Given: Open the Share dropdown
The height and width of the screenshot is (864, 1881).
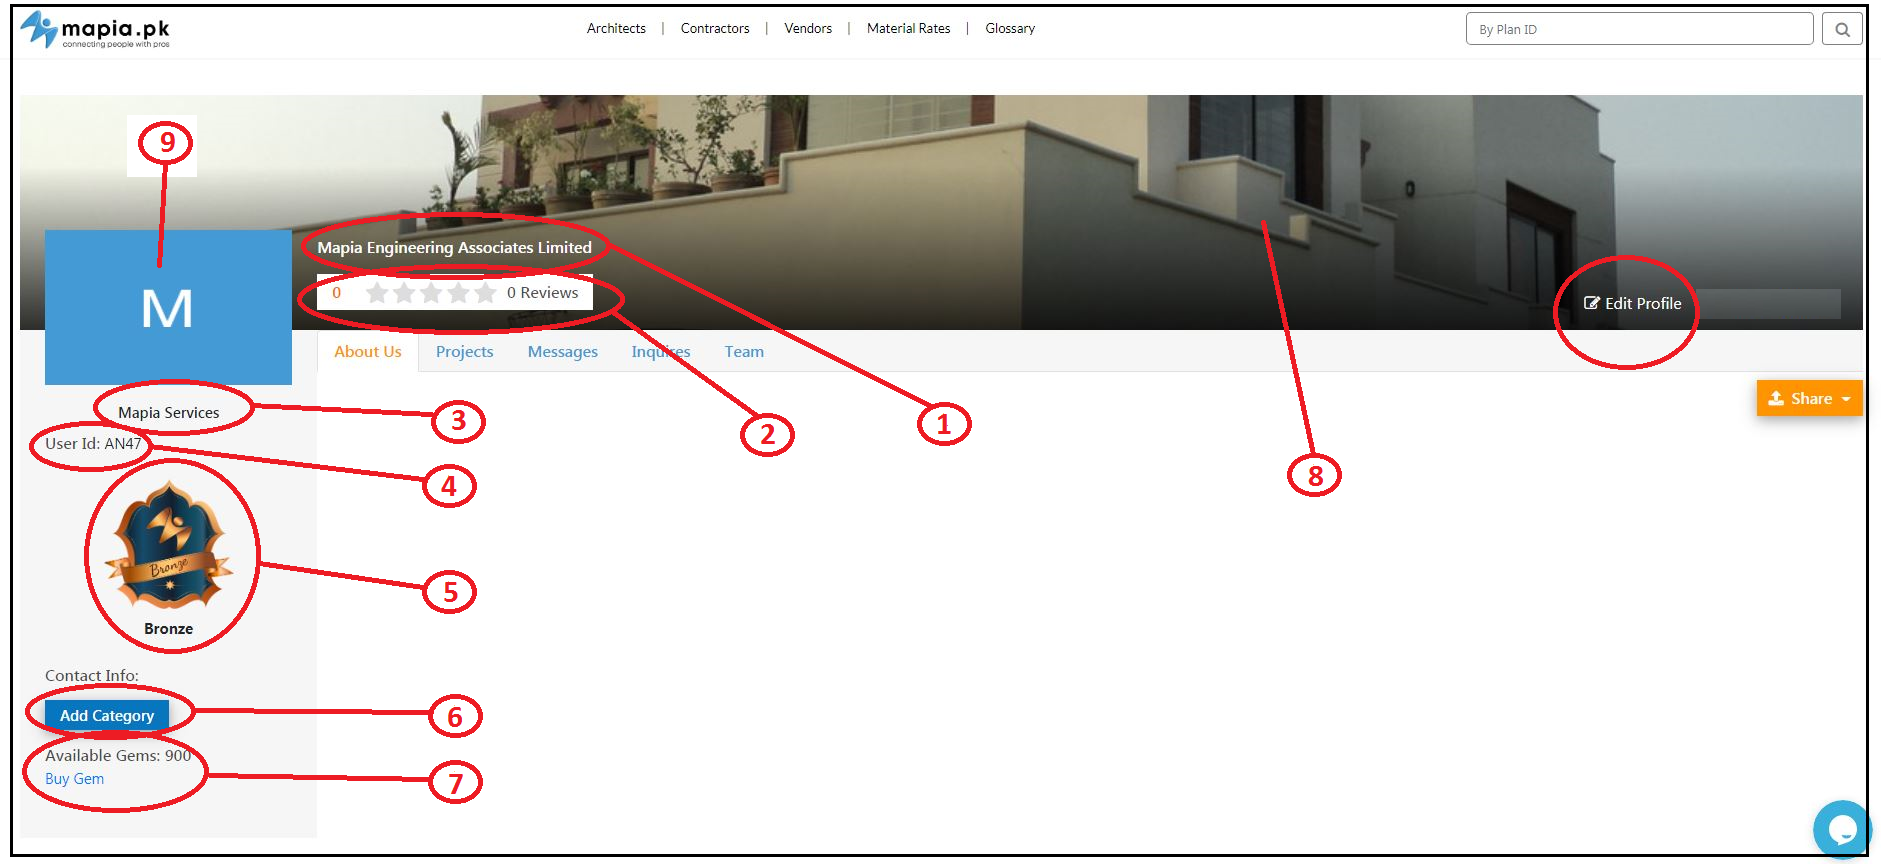Looking at the screenshot, I should (x=1809, y=398).
